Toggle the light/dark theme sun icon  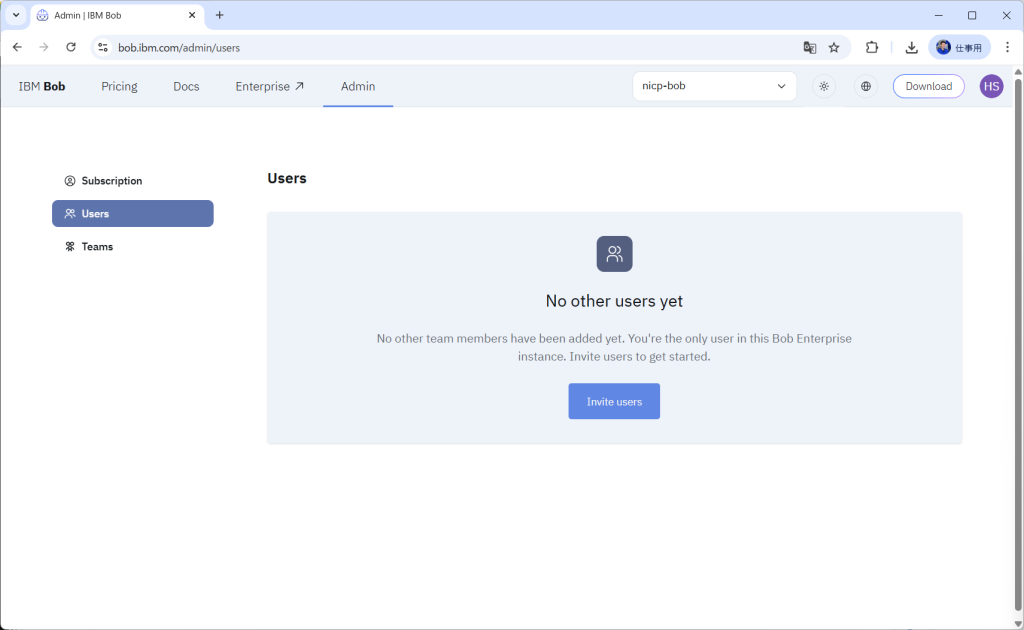pyautogui.click(x=824, y=86)
